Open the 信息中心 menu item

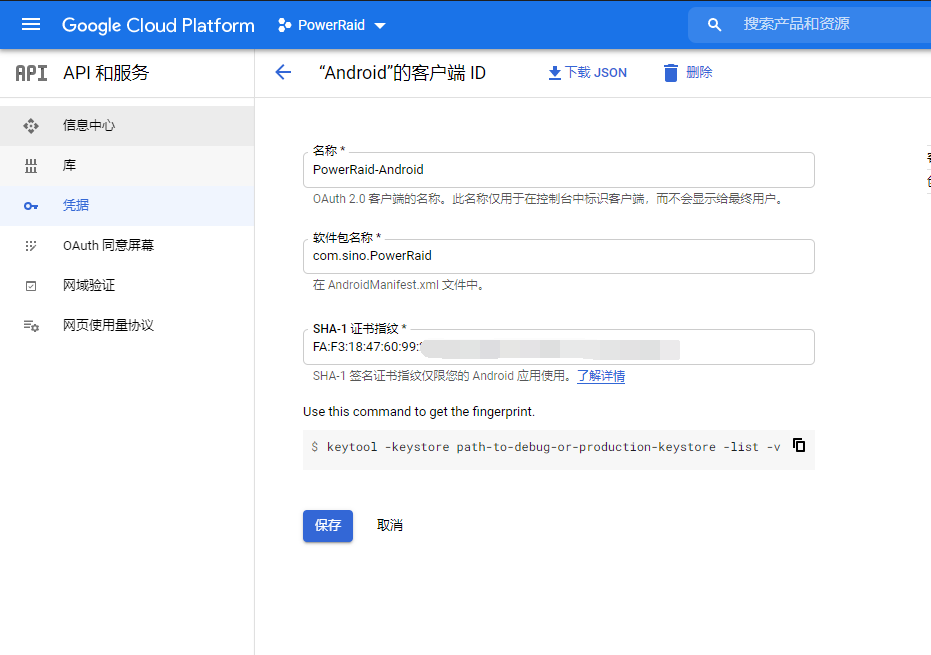[127, 126]
